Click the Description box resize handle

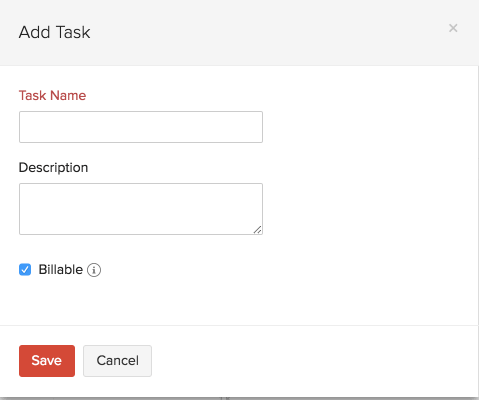click(x=257, y=230)
